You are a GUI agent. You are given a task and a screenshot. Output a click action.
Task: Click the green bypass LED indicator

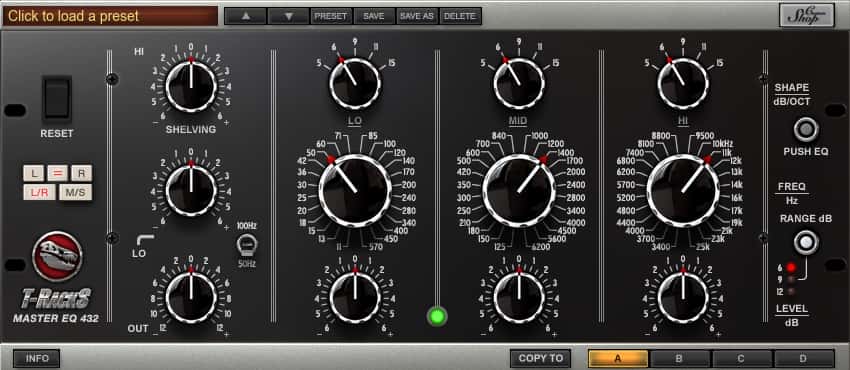click(x=437, y=316)
